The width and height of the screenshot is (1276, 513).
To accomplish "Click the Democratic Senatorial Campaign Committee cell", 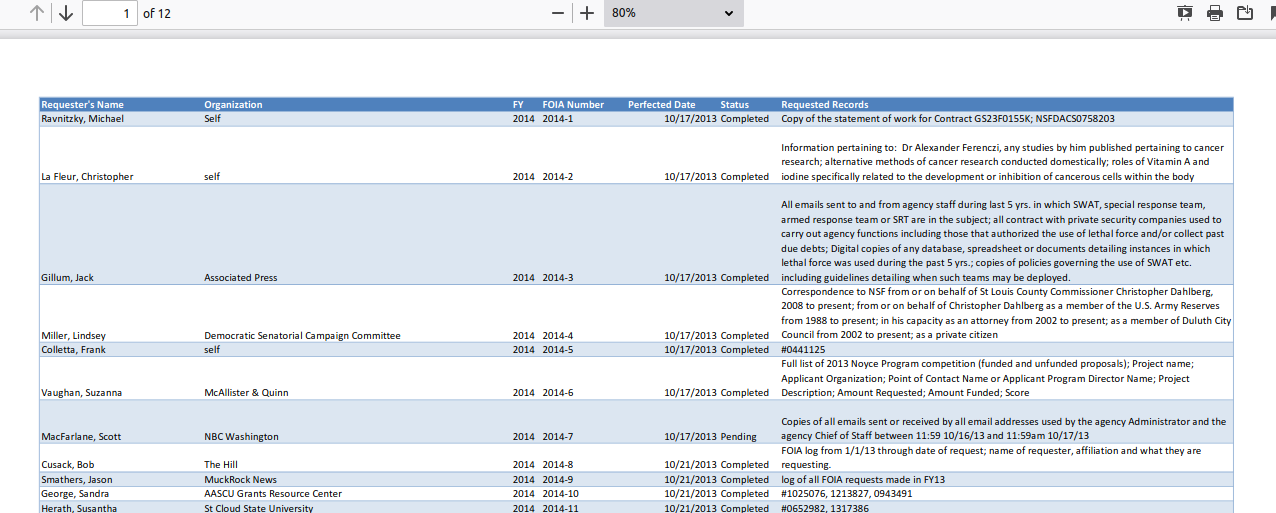I will tap(302, 336).
